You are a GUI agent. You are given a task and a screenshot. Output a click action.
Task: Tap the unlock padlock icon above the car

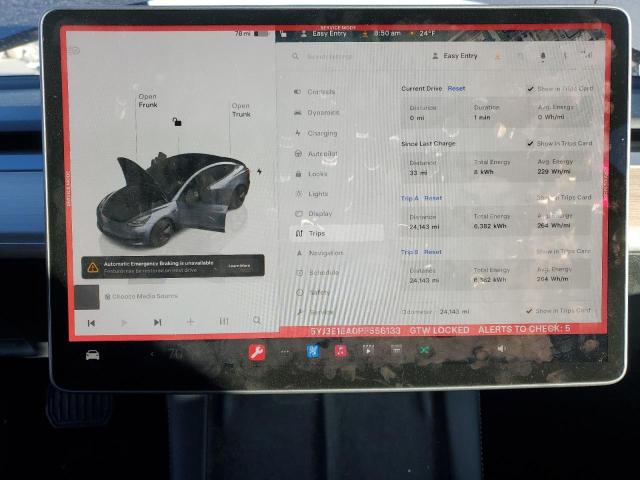coord(177,122)
